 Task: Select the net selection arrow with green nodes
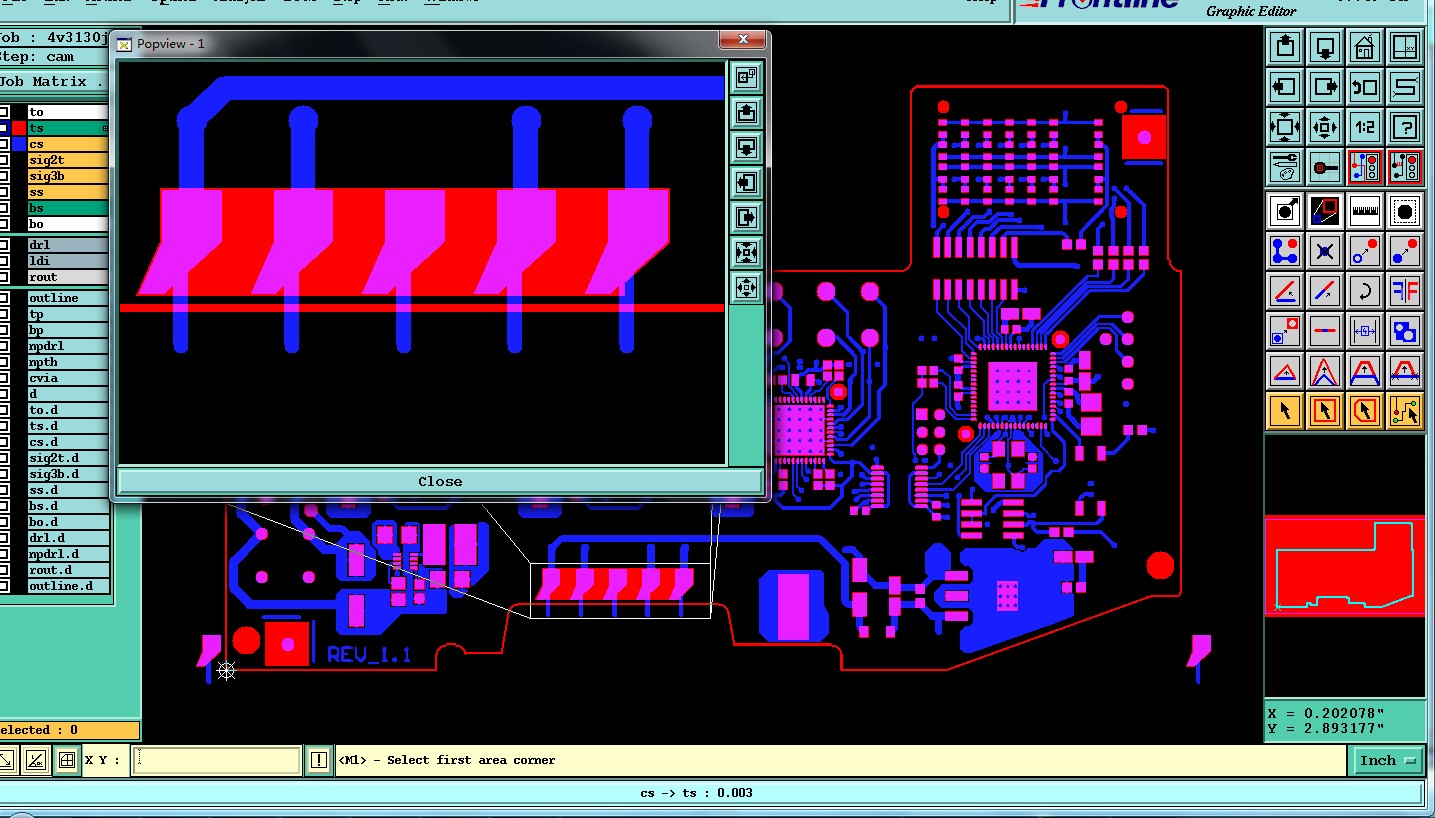tap(1405, 411)
